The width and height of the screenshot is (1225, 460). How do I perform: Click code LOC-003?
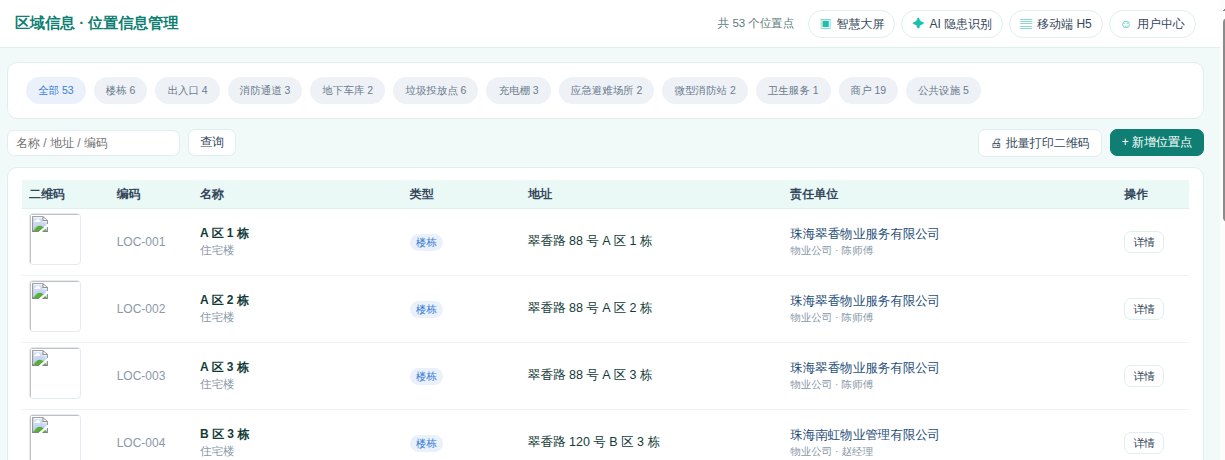pyautogui.click(x=141, y=376)
